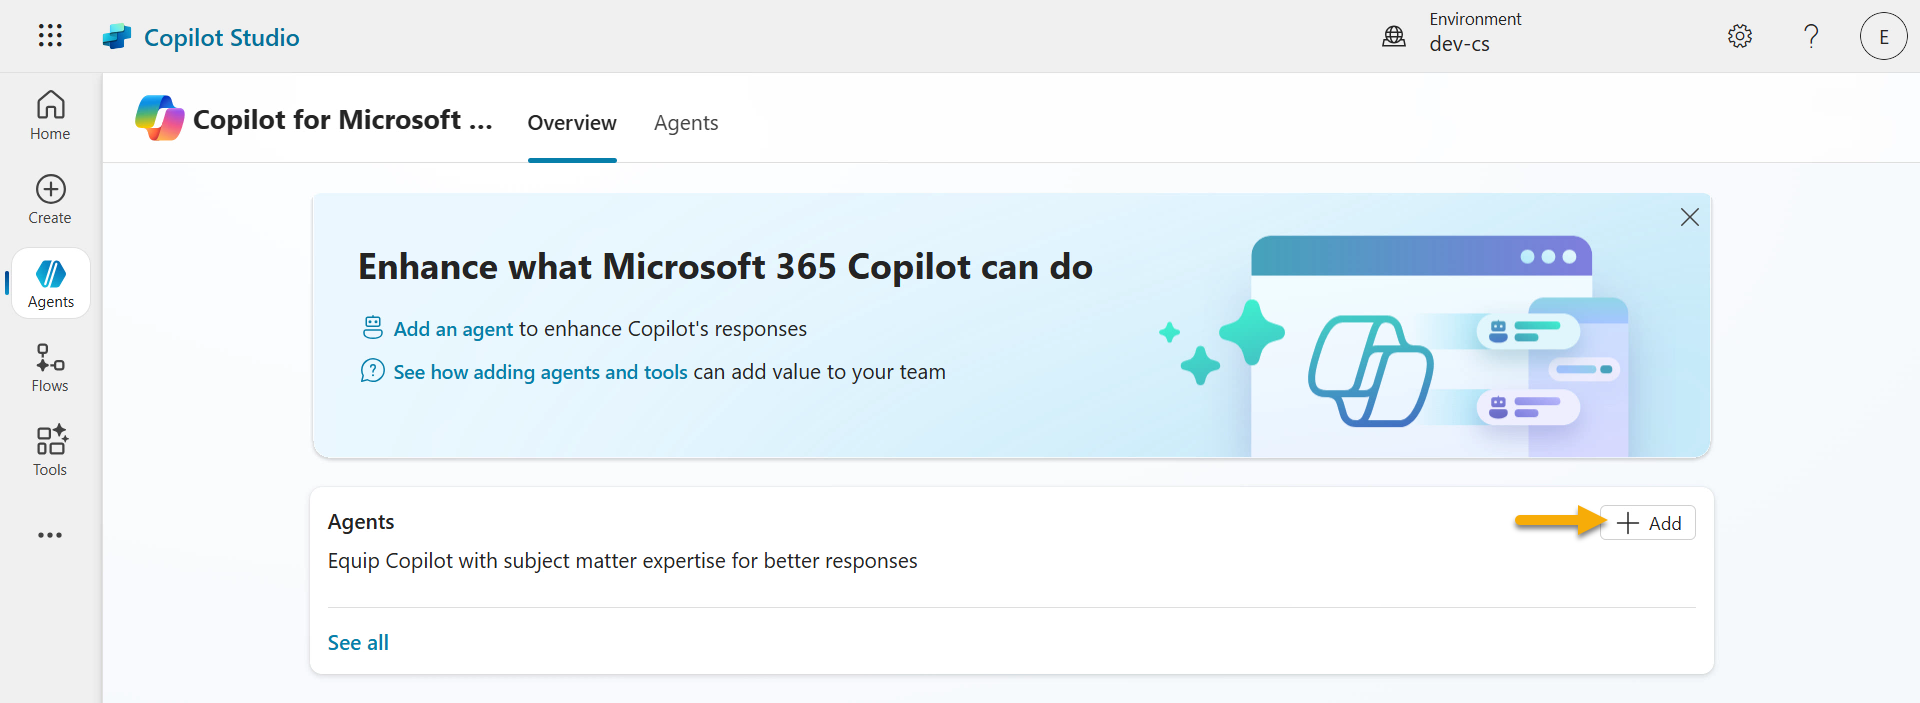The width and height of the screenshot is (1920, 703).
Task: Open Tools in the sidebar
Action: (50, 452)
